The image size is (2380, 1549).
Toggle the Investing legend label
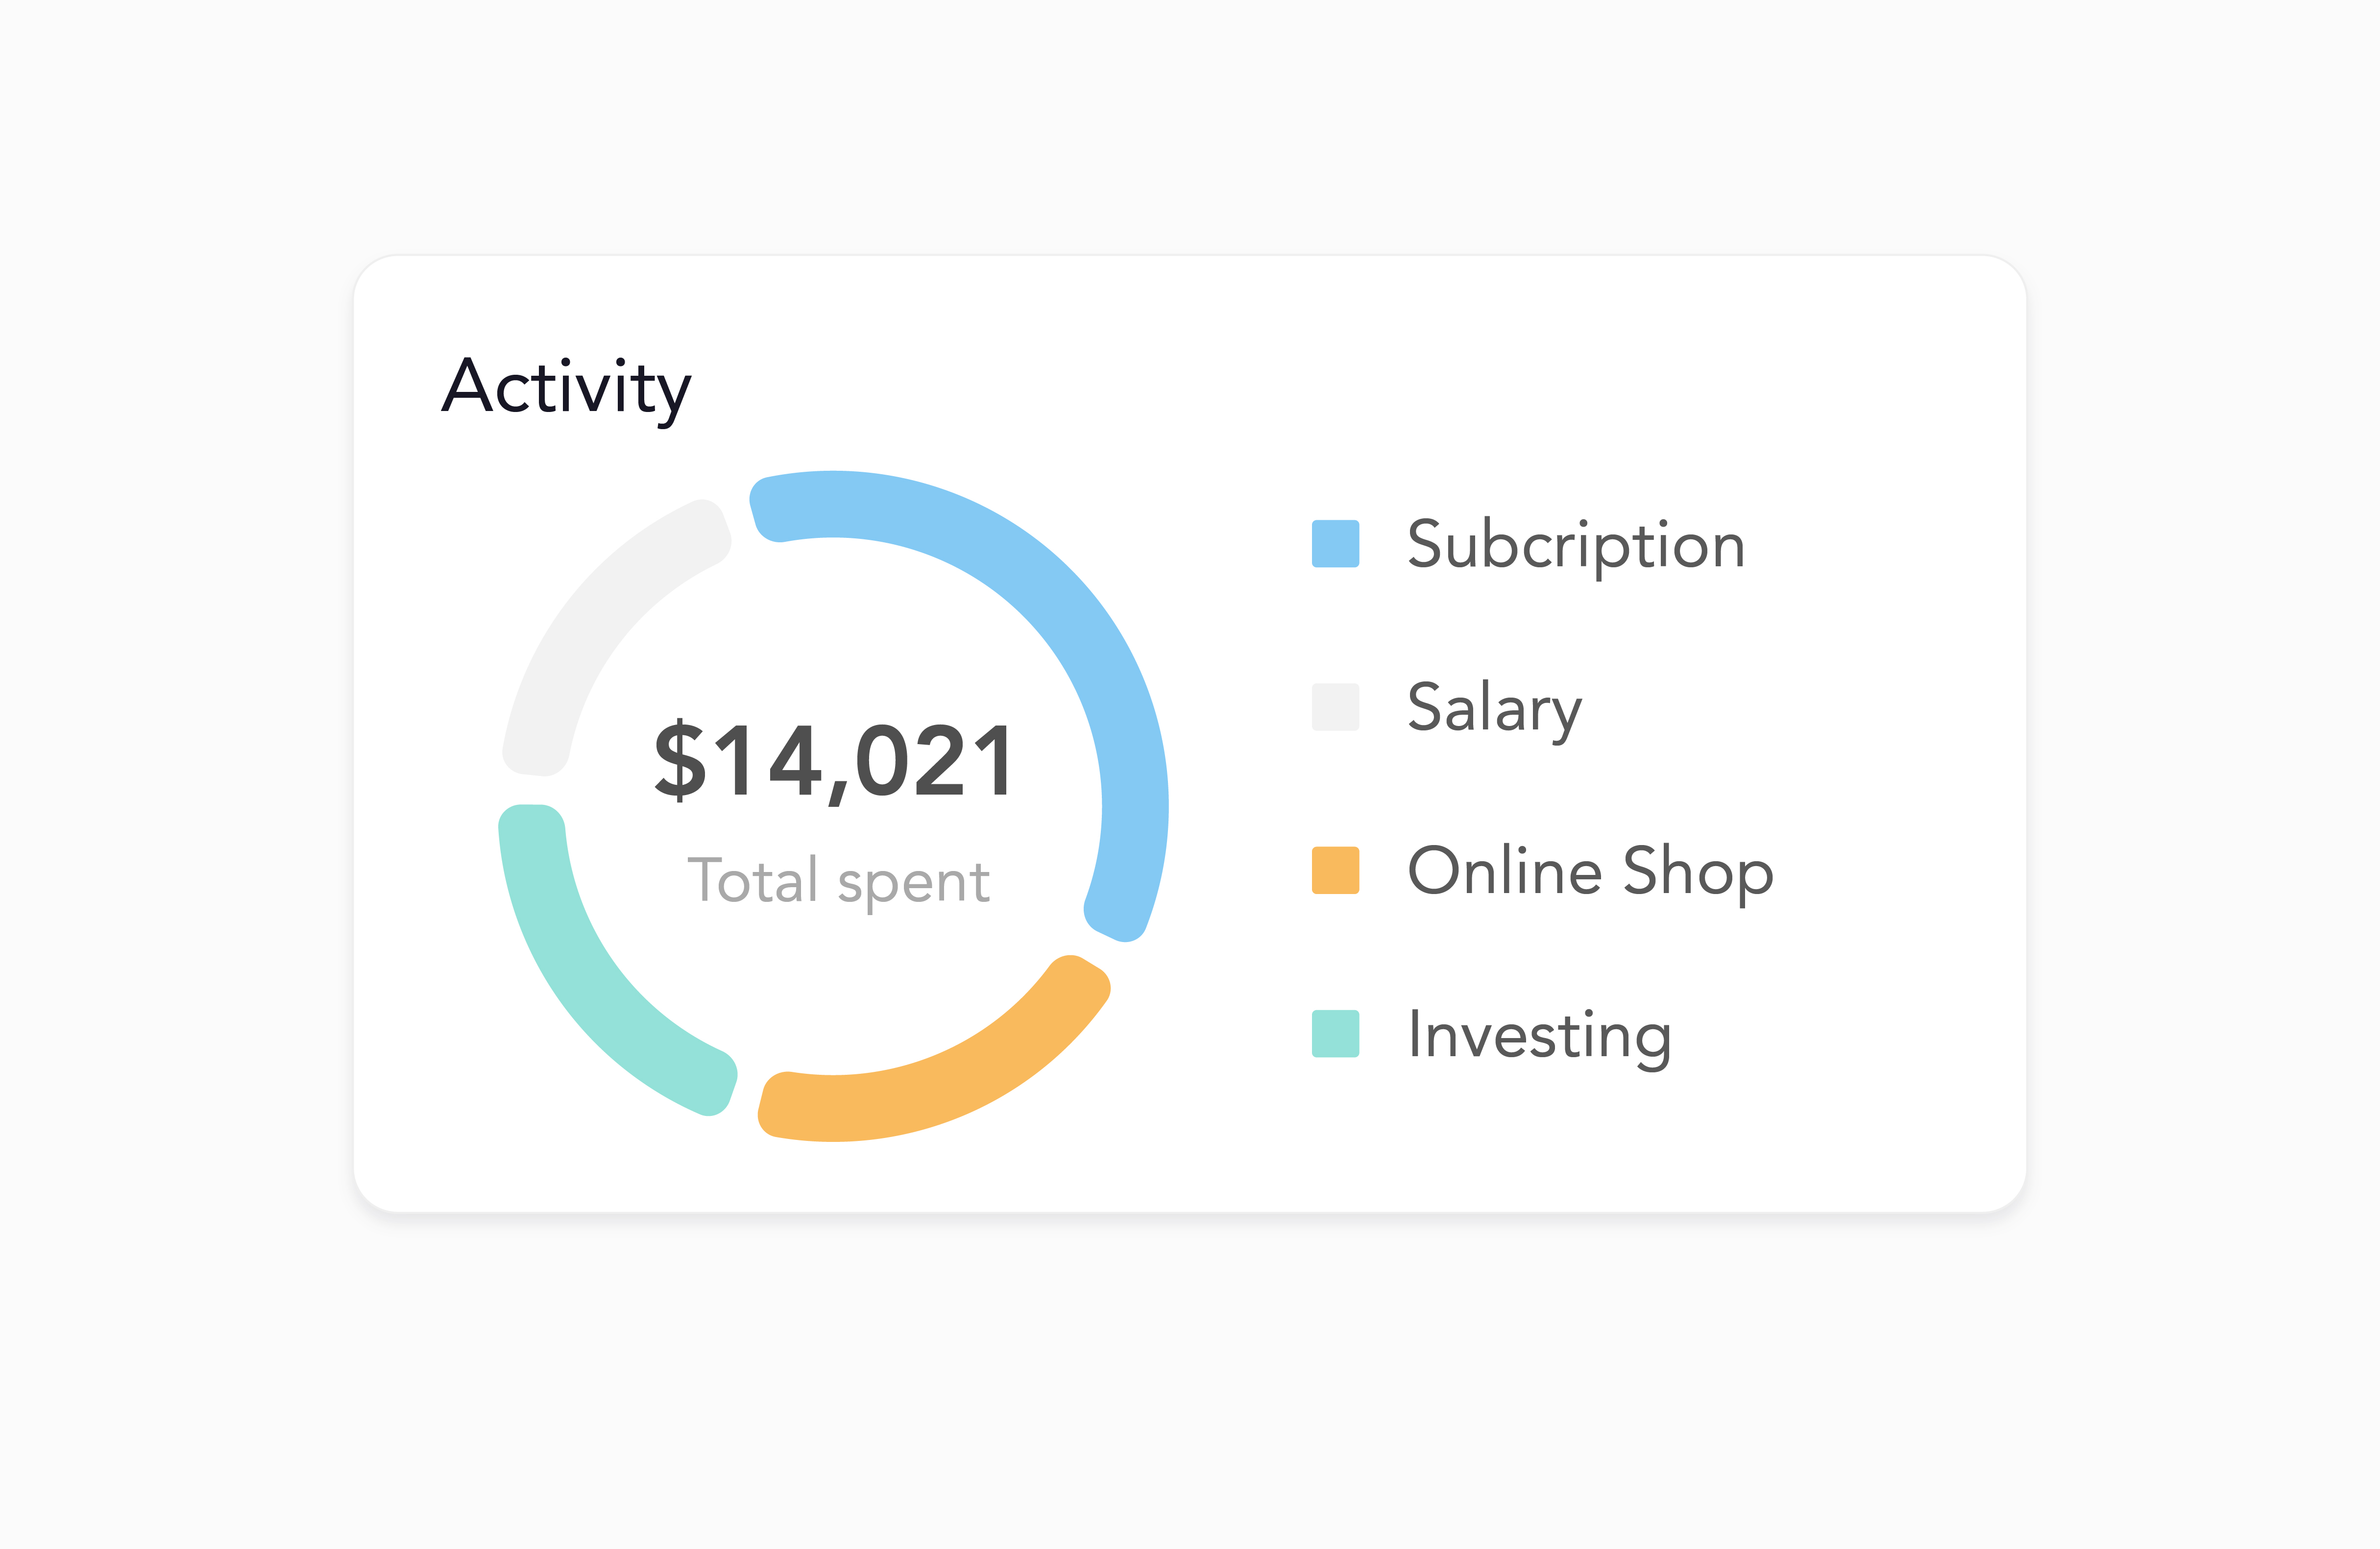[x=1539, y=1035]
